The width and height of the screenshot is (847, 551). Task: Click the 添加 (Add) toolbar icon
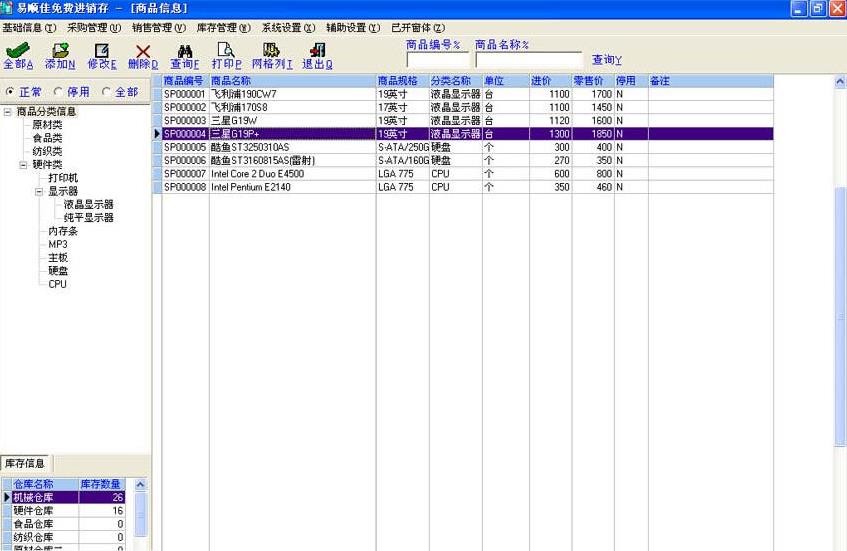point(60,51)
